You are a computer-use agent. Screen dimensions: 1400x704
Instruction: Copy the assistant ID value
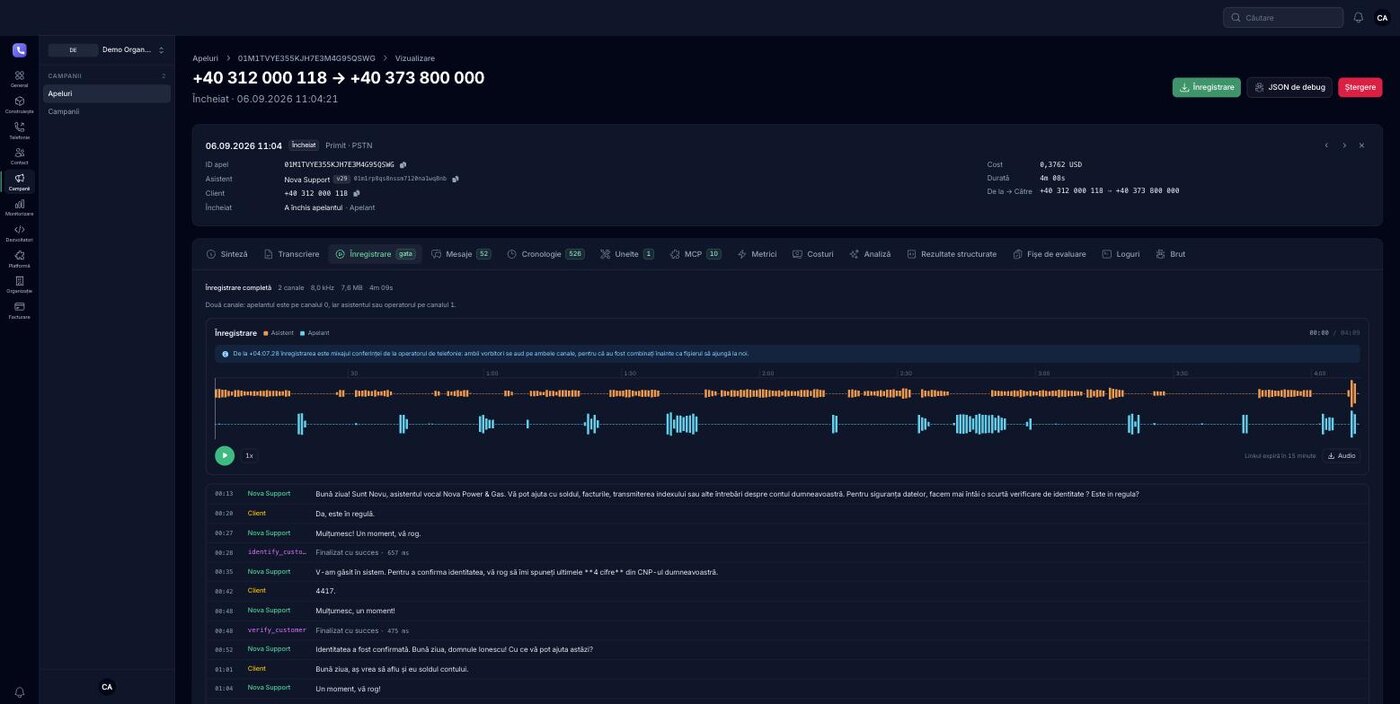tap(455, 179)
